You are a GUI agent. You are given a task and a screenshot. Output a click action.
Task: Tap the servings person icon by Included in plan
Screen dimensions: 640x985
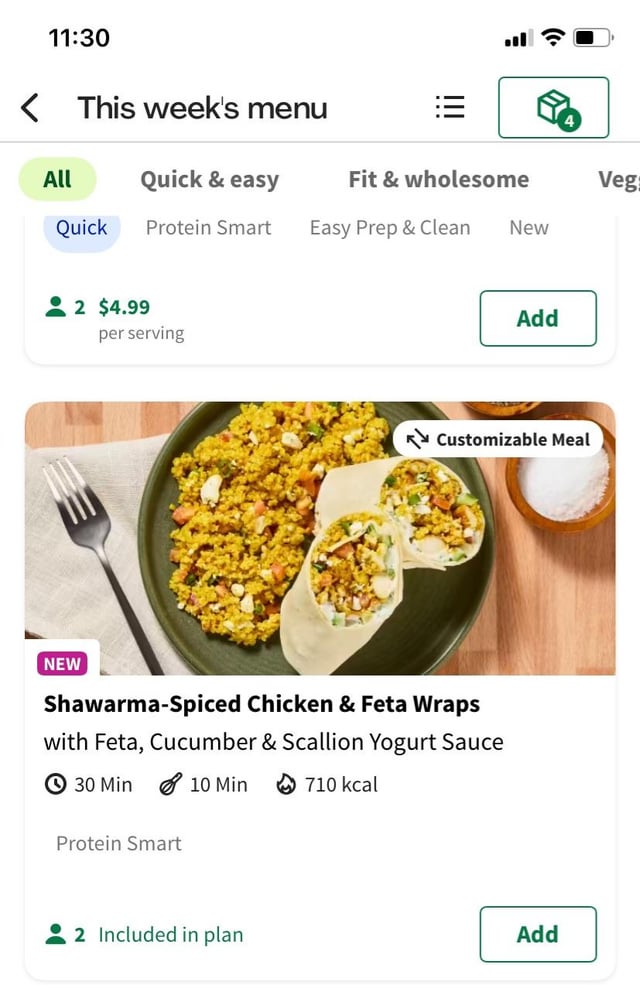pos(56,935)
